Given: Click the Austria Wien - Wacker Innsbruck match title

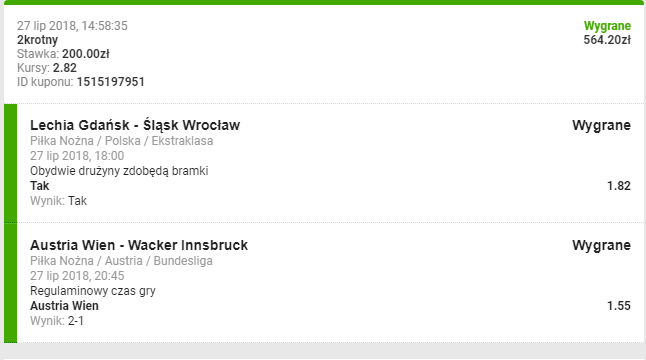Looking at the screenshot, I should coord(139,245).
